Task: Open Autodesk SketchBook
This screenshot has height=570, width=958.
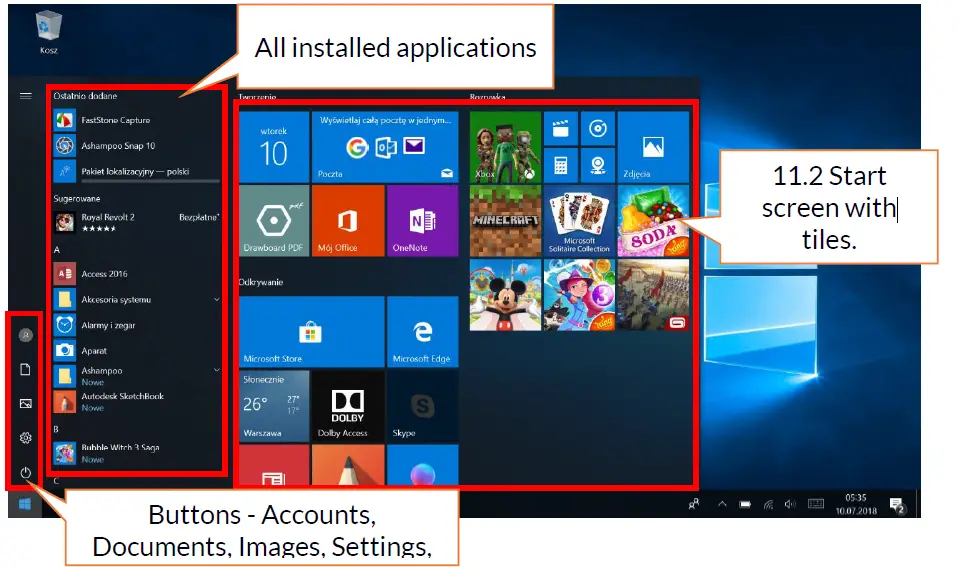Action: [136, 401]
